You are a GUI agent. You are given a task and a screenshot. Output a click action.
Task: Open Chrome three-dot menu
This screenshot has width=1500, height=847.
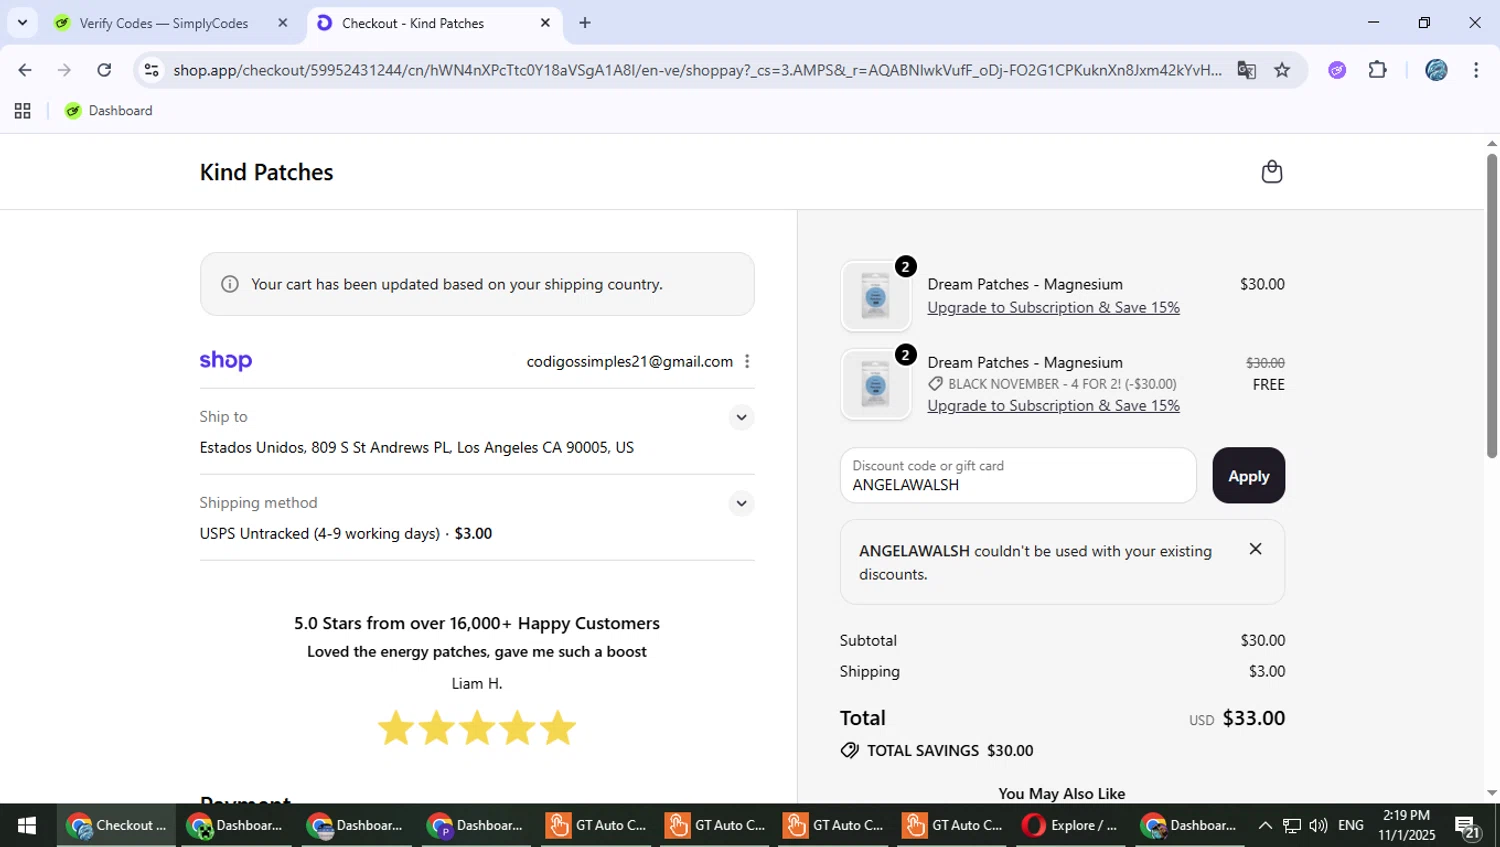tap(1476, 70)
